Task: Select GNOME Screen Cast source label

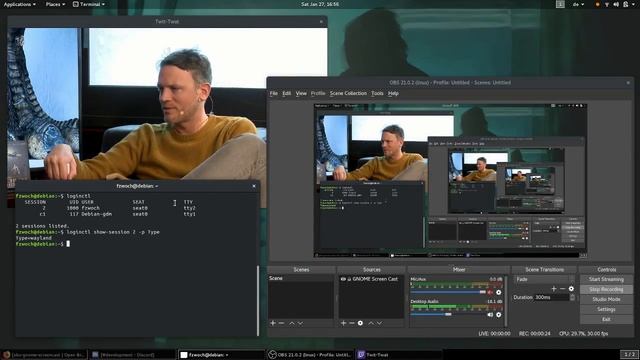Action: [375, 279]
